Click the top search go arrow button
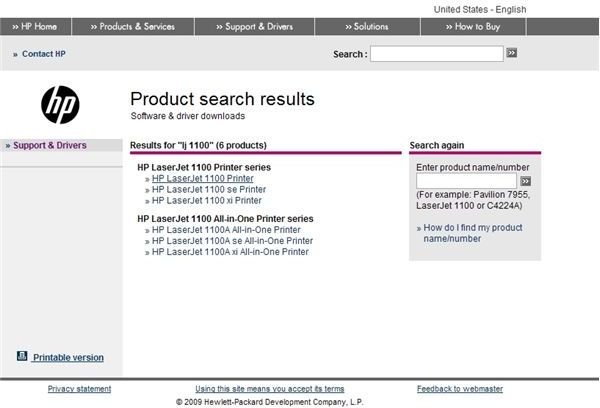This screenshot has height=408, width=600. 512,53
